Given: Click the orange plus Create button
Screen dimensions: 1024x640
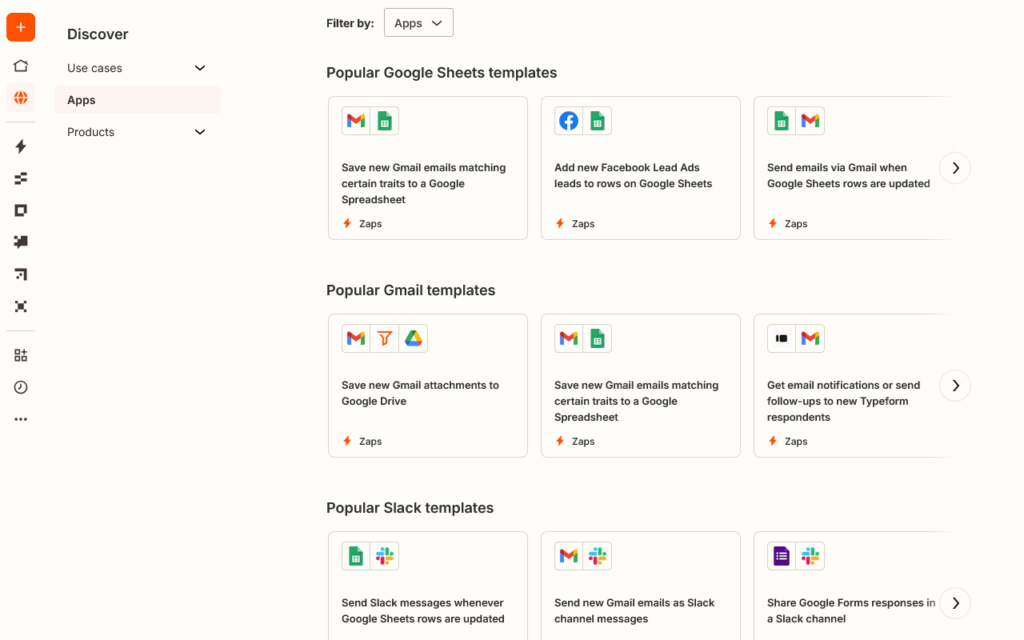Looking at the screenshot, I should (x=21, y=27).
